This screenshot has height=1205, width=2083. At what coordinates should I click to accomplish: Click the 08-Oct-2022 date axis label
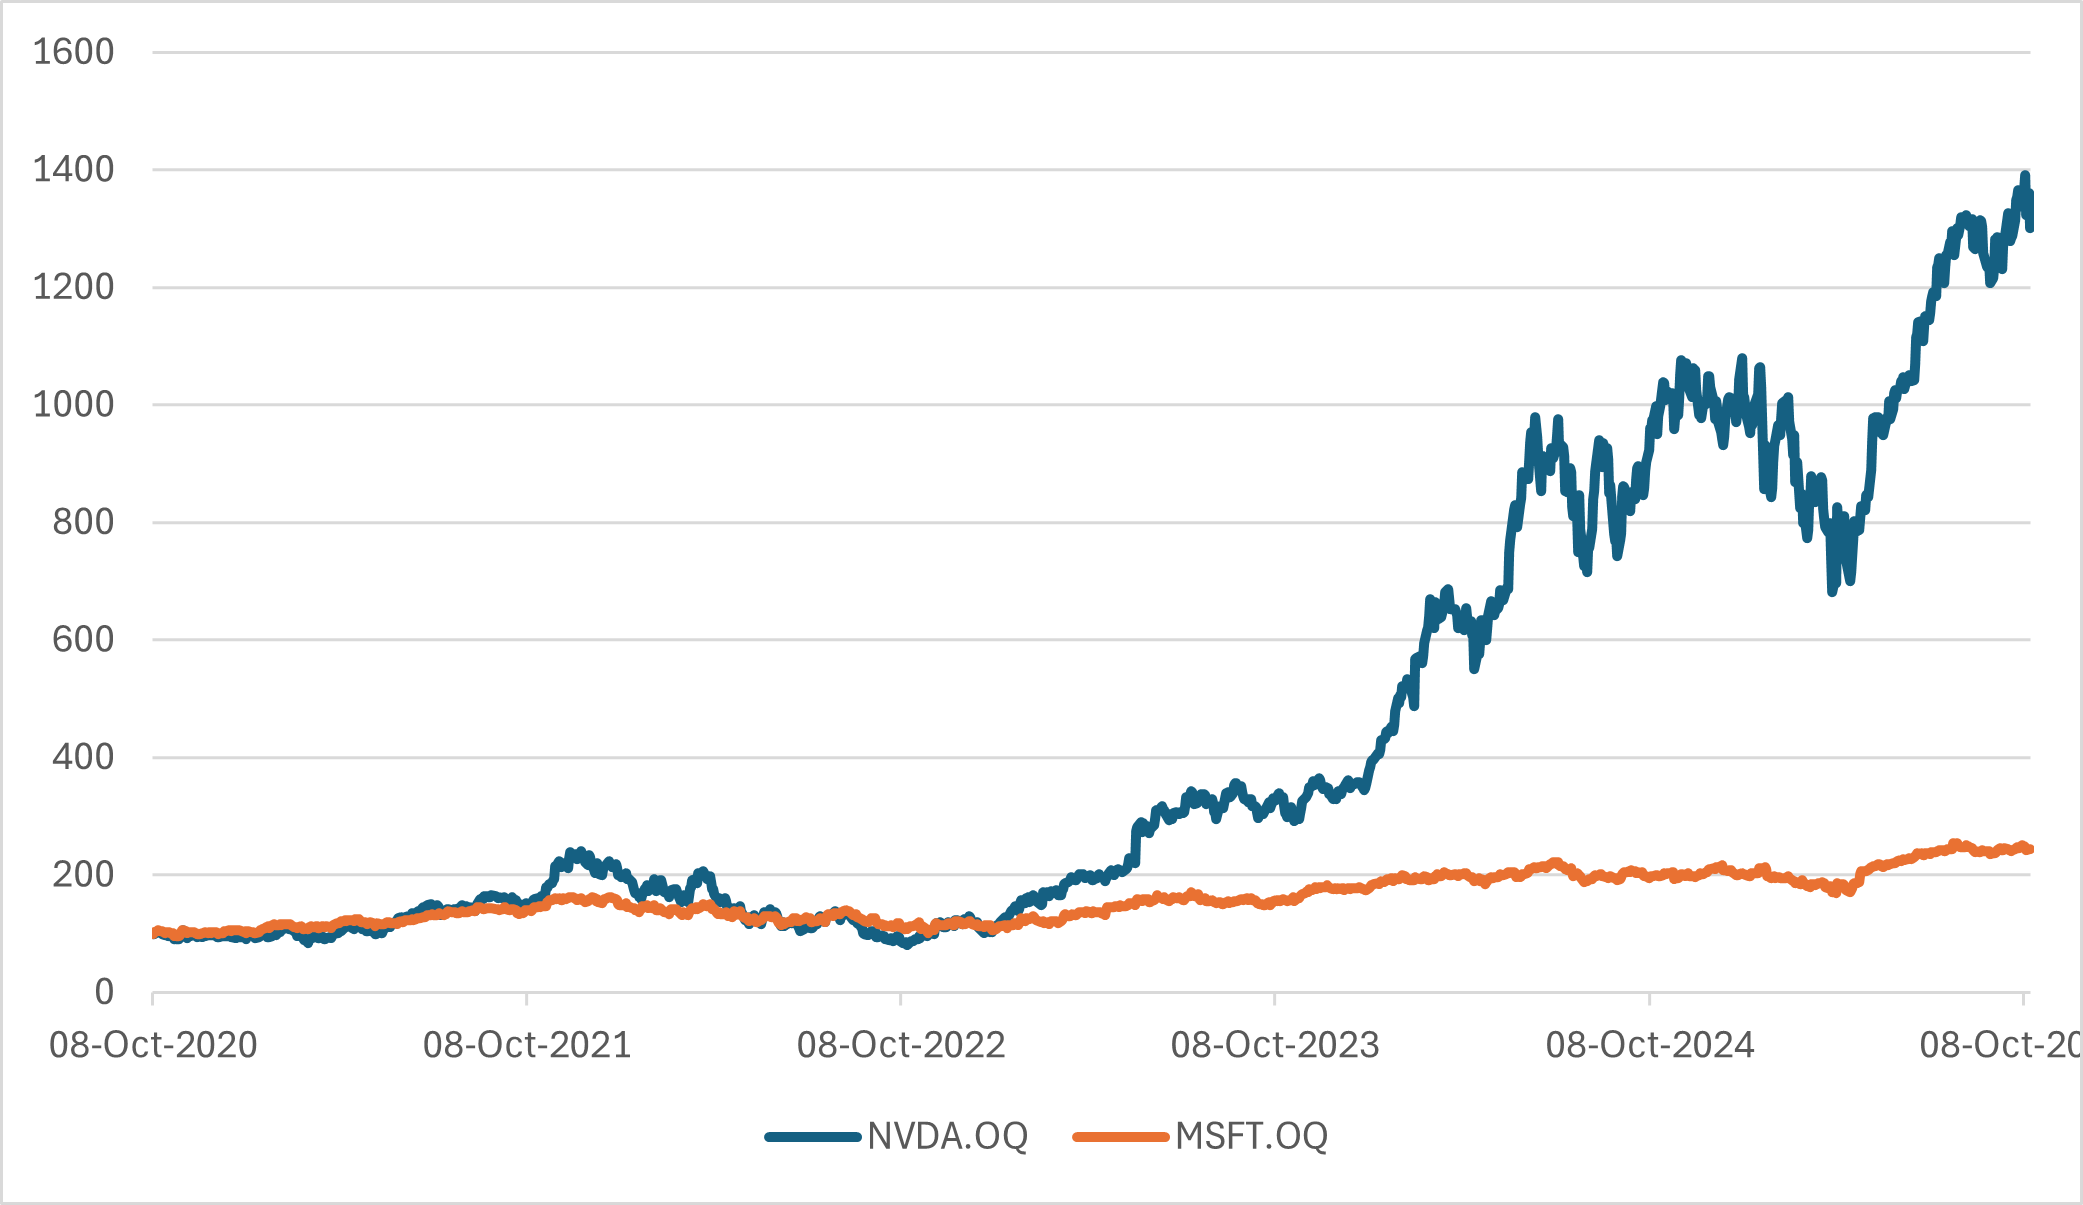pyautogui.click(x=901, y=1045)
